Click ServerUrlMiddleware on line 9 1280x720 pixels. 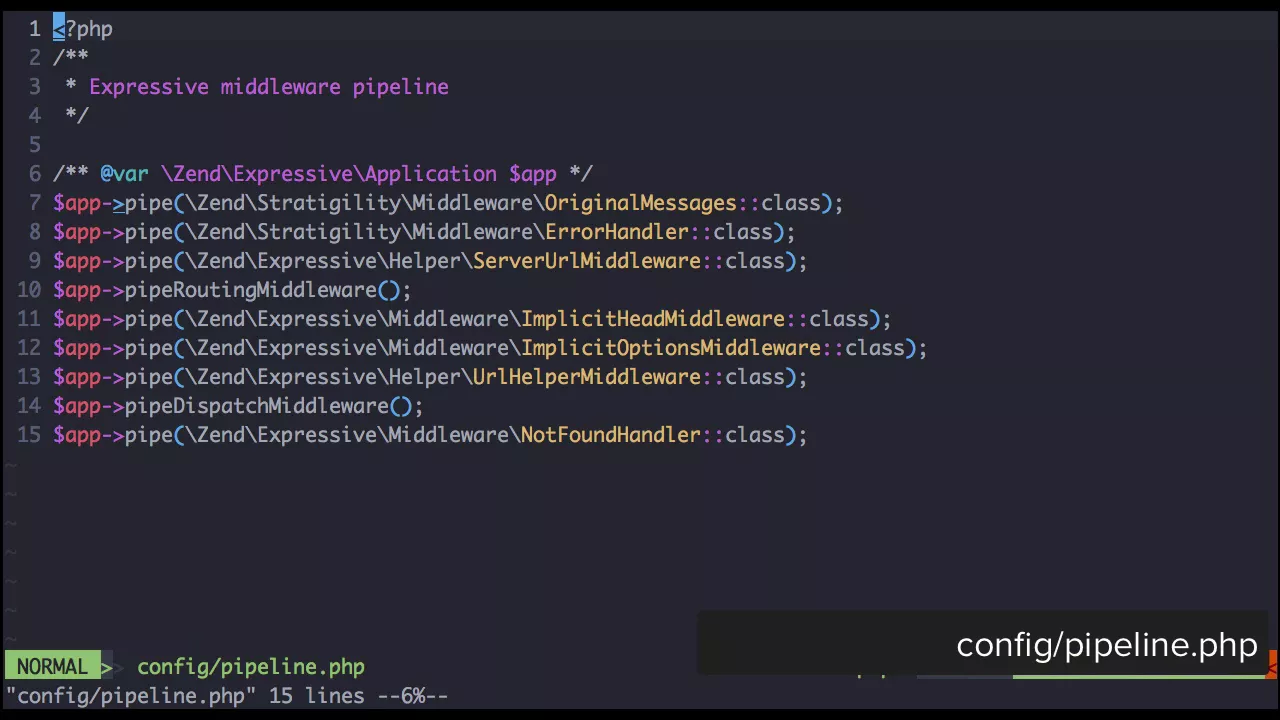pos(586,261)
